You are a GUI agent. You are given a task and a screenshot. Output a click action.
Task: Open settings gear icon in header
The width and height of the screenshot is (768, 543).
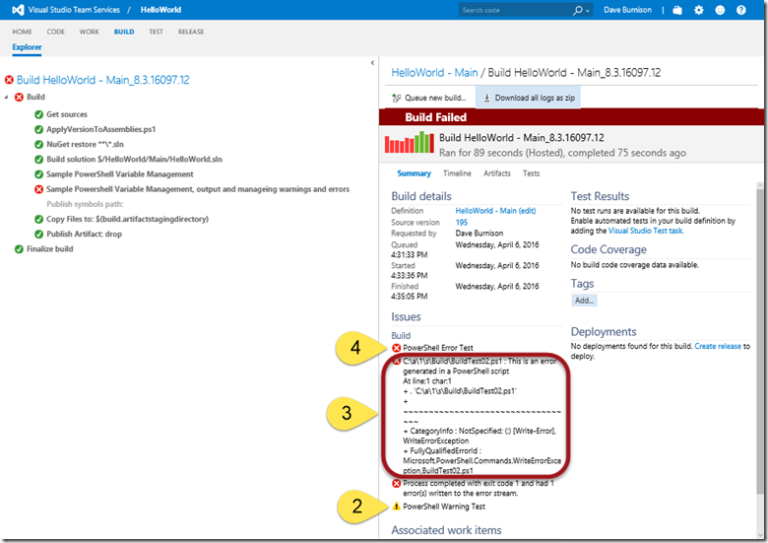click(x=699, y=10)
